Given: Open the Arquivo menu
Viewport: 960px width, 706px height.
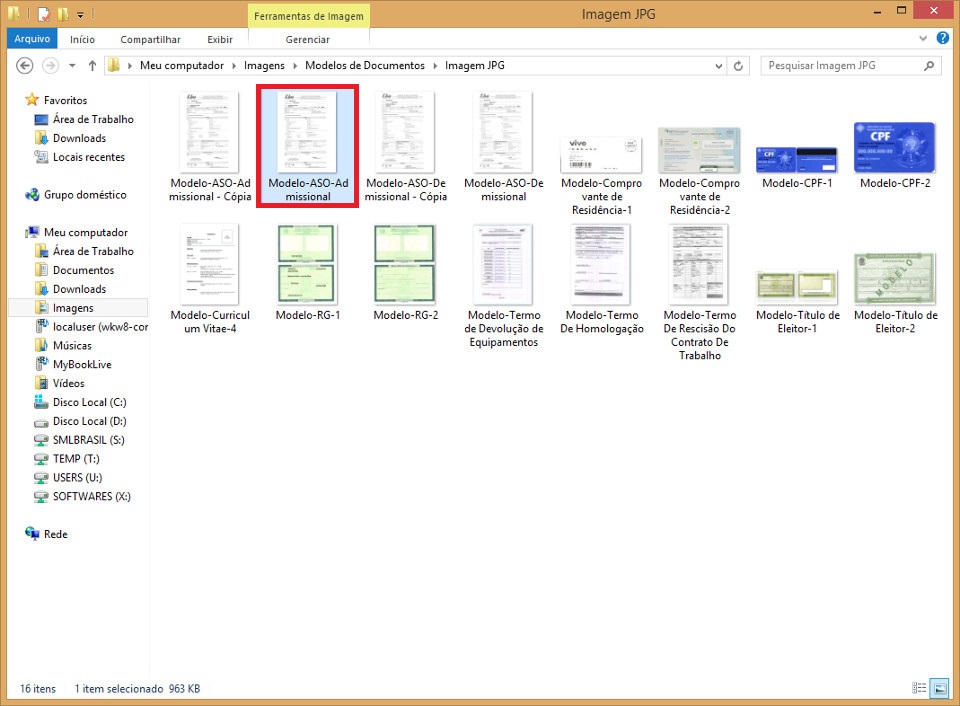Looking at the screenshot, I should [31, 39].
